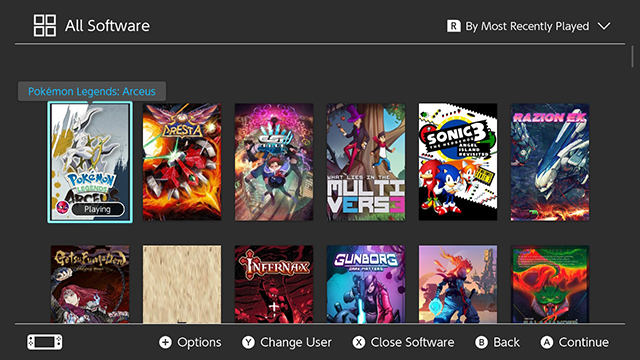This screenshot has width=640, height=360.
Task: Click Close Software in the footer
Action: [412, 342]
